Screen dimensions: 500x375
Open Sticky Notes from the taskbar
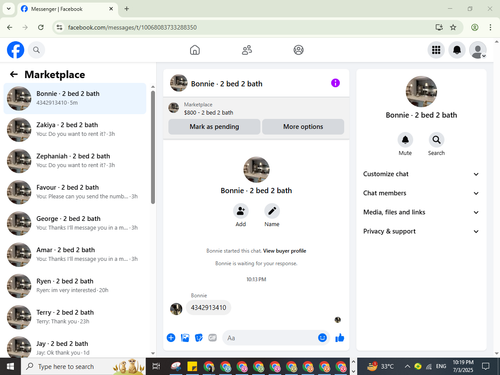tap(192, 366)
